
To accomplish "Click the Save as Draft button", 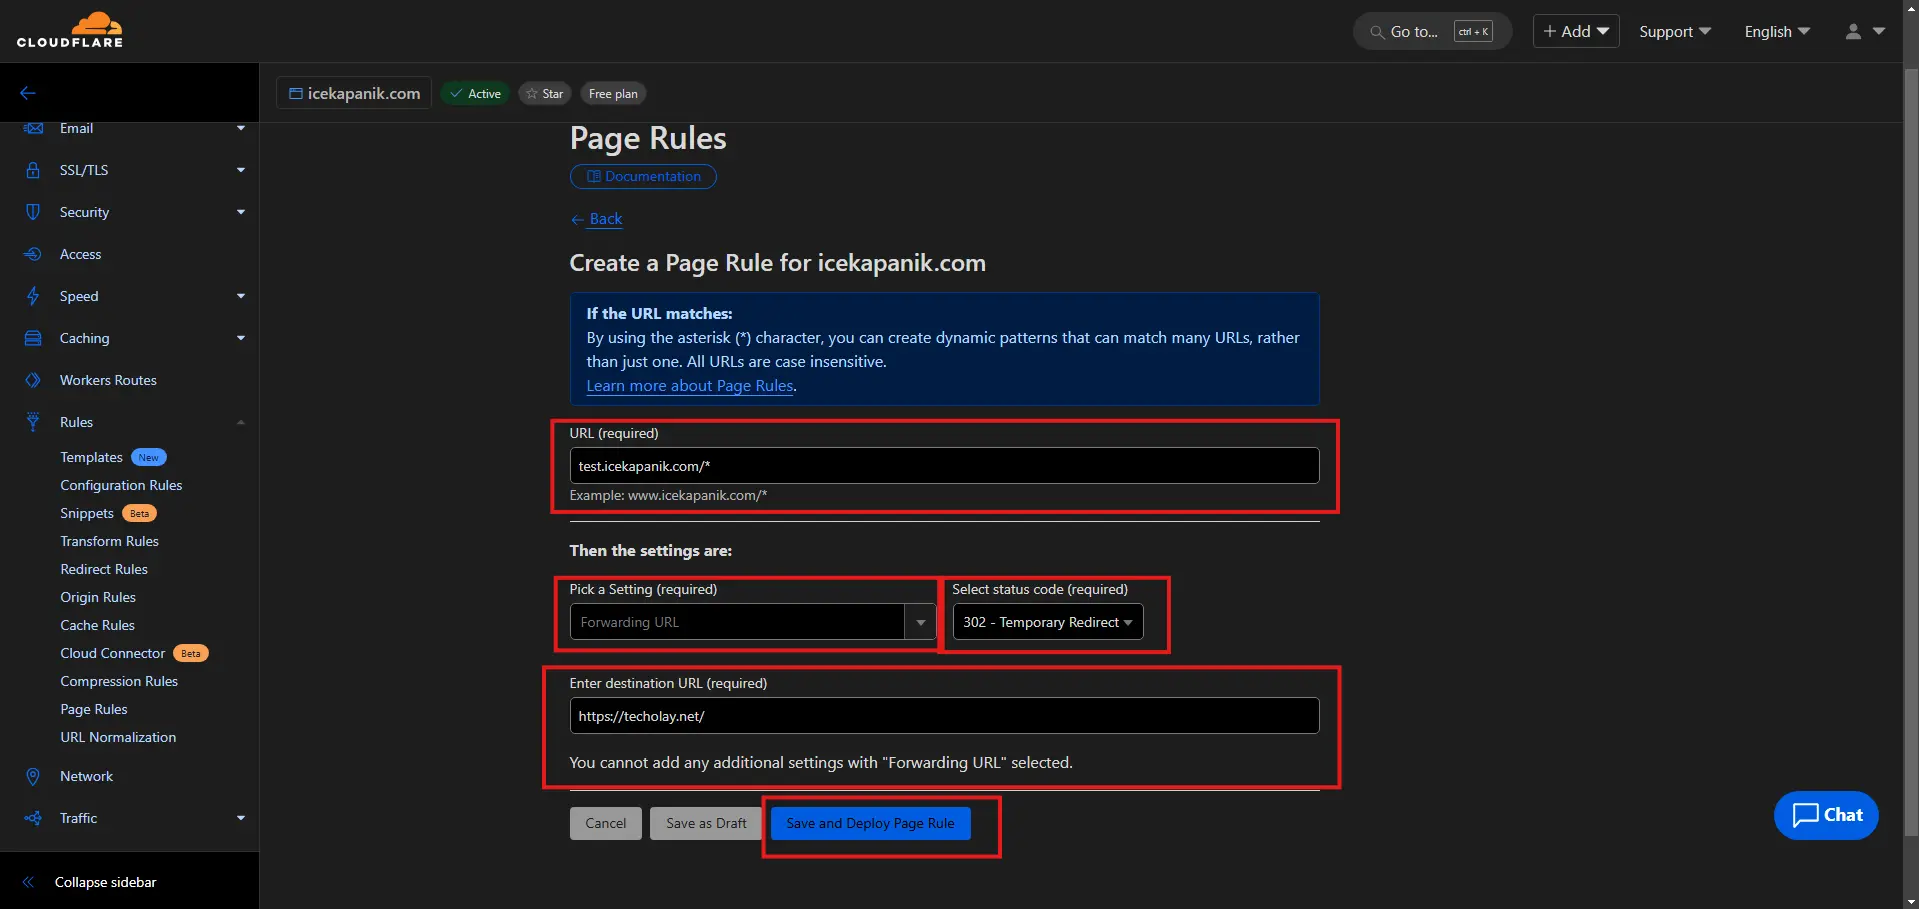I will [706, 823].
